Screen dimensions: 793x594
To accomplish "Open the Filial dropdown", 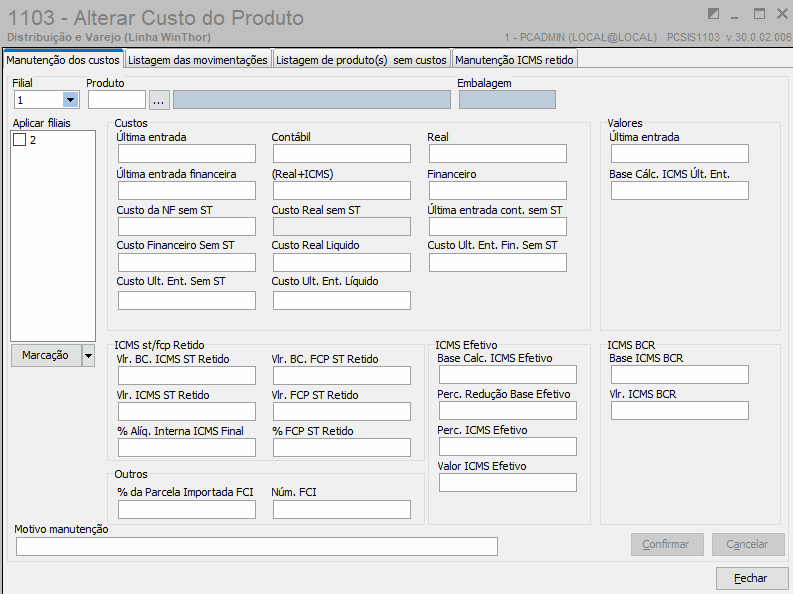I will (70, 100).
